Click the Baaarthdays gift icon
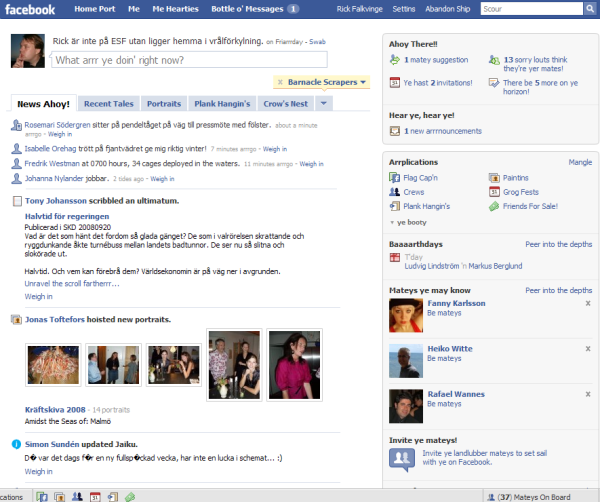The image size is (600, 502). coord(395,258)
